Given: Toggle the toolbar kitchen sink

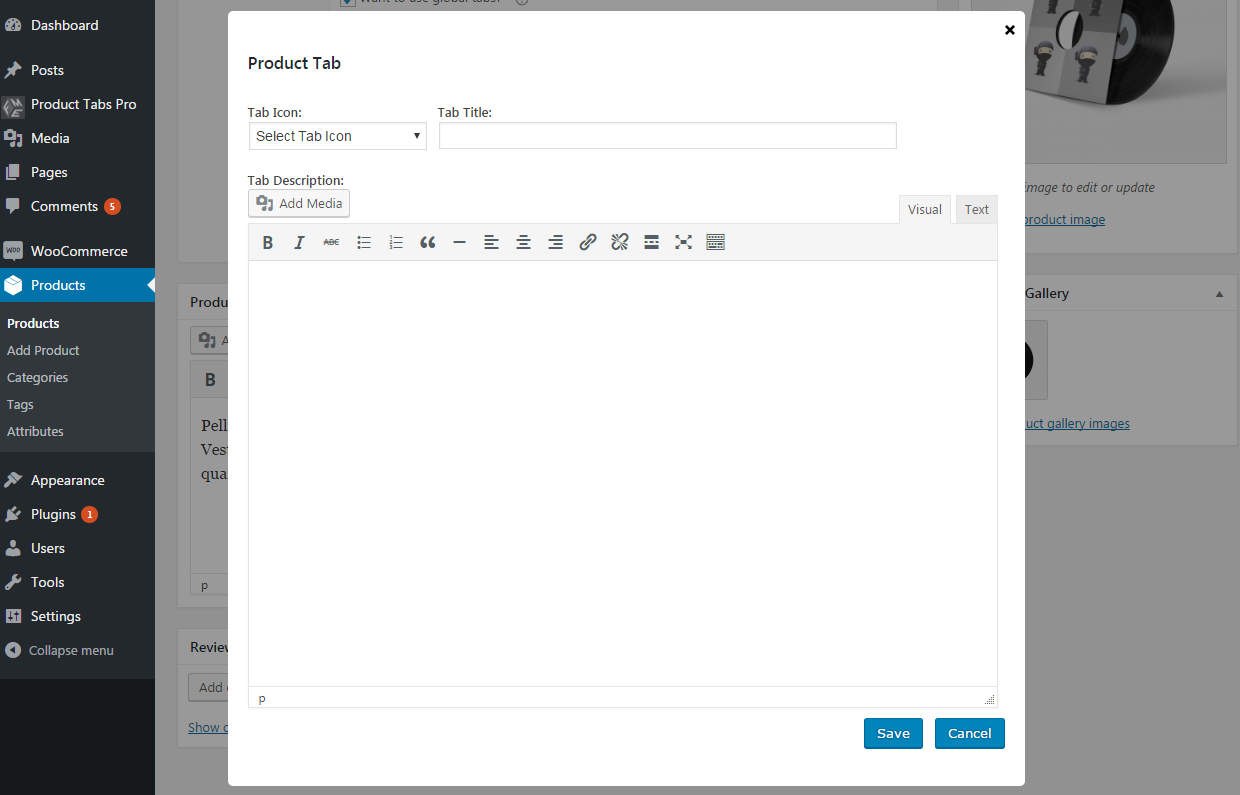Looking at the screenshot, I should point(715,242).
